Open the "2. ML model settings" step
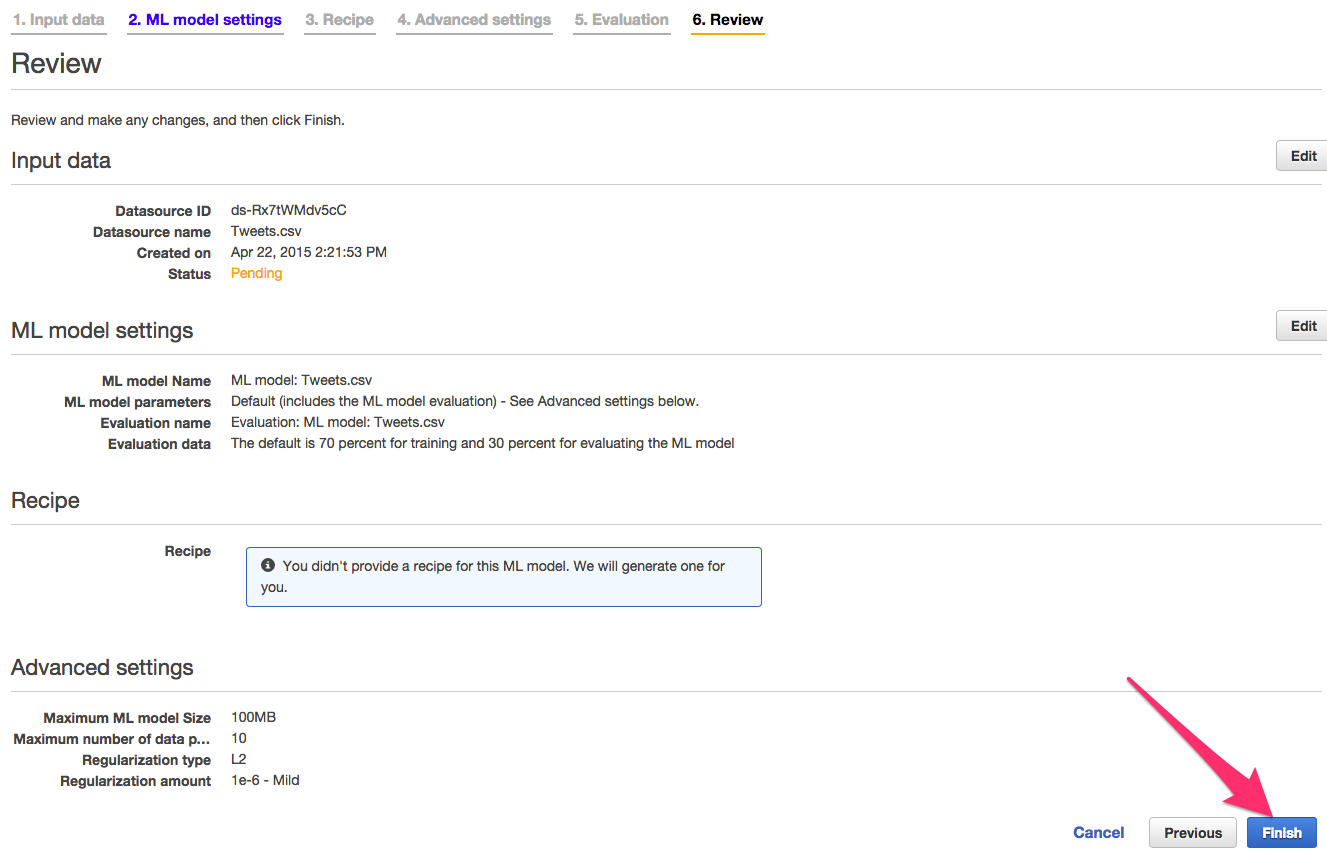Image resolution: width=1327 pixels, height=851 pixels. tap(205, 19)
